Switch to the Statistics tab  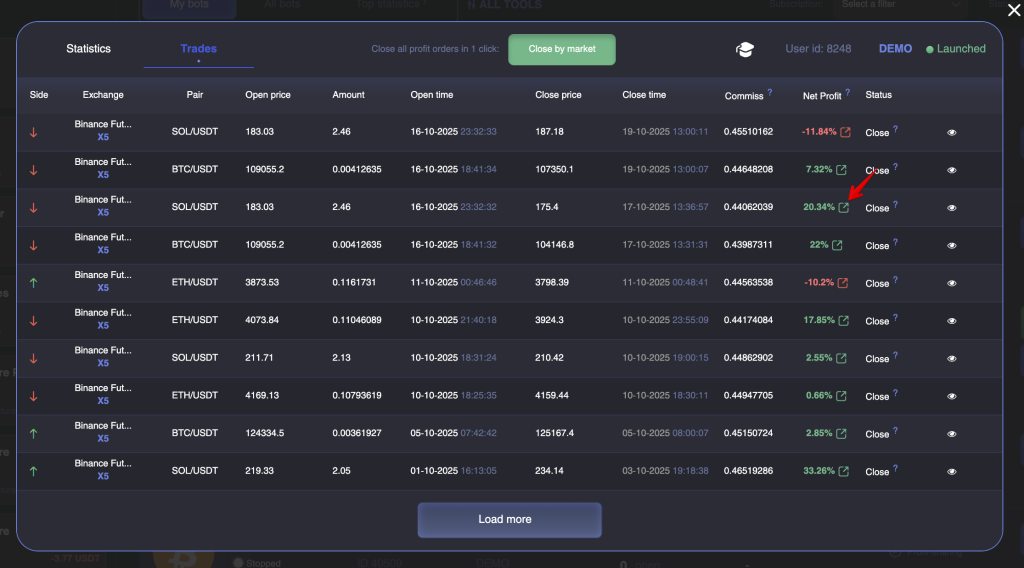point(89,49)
